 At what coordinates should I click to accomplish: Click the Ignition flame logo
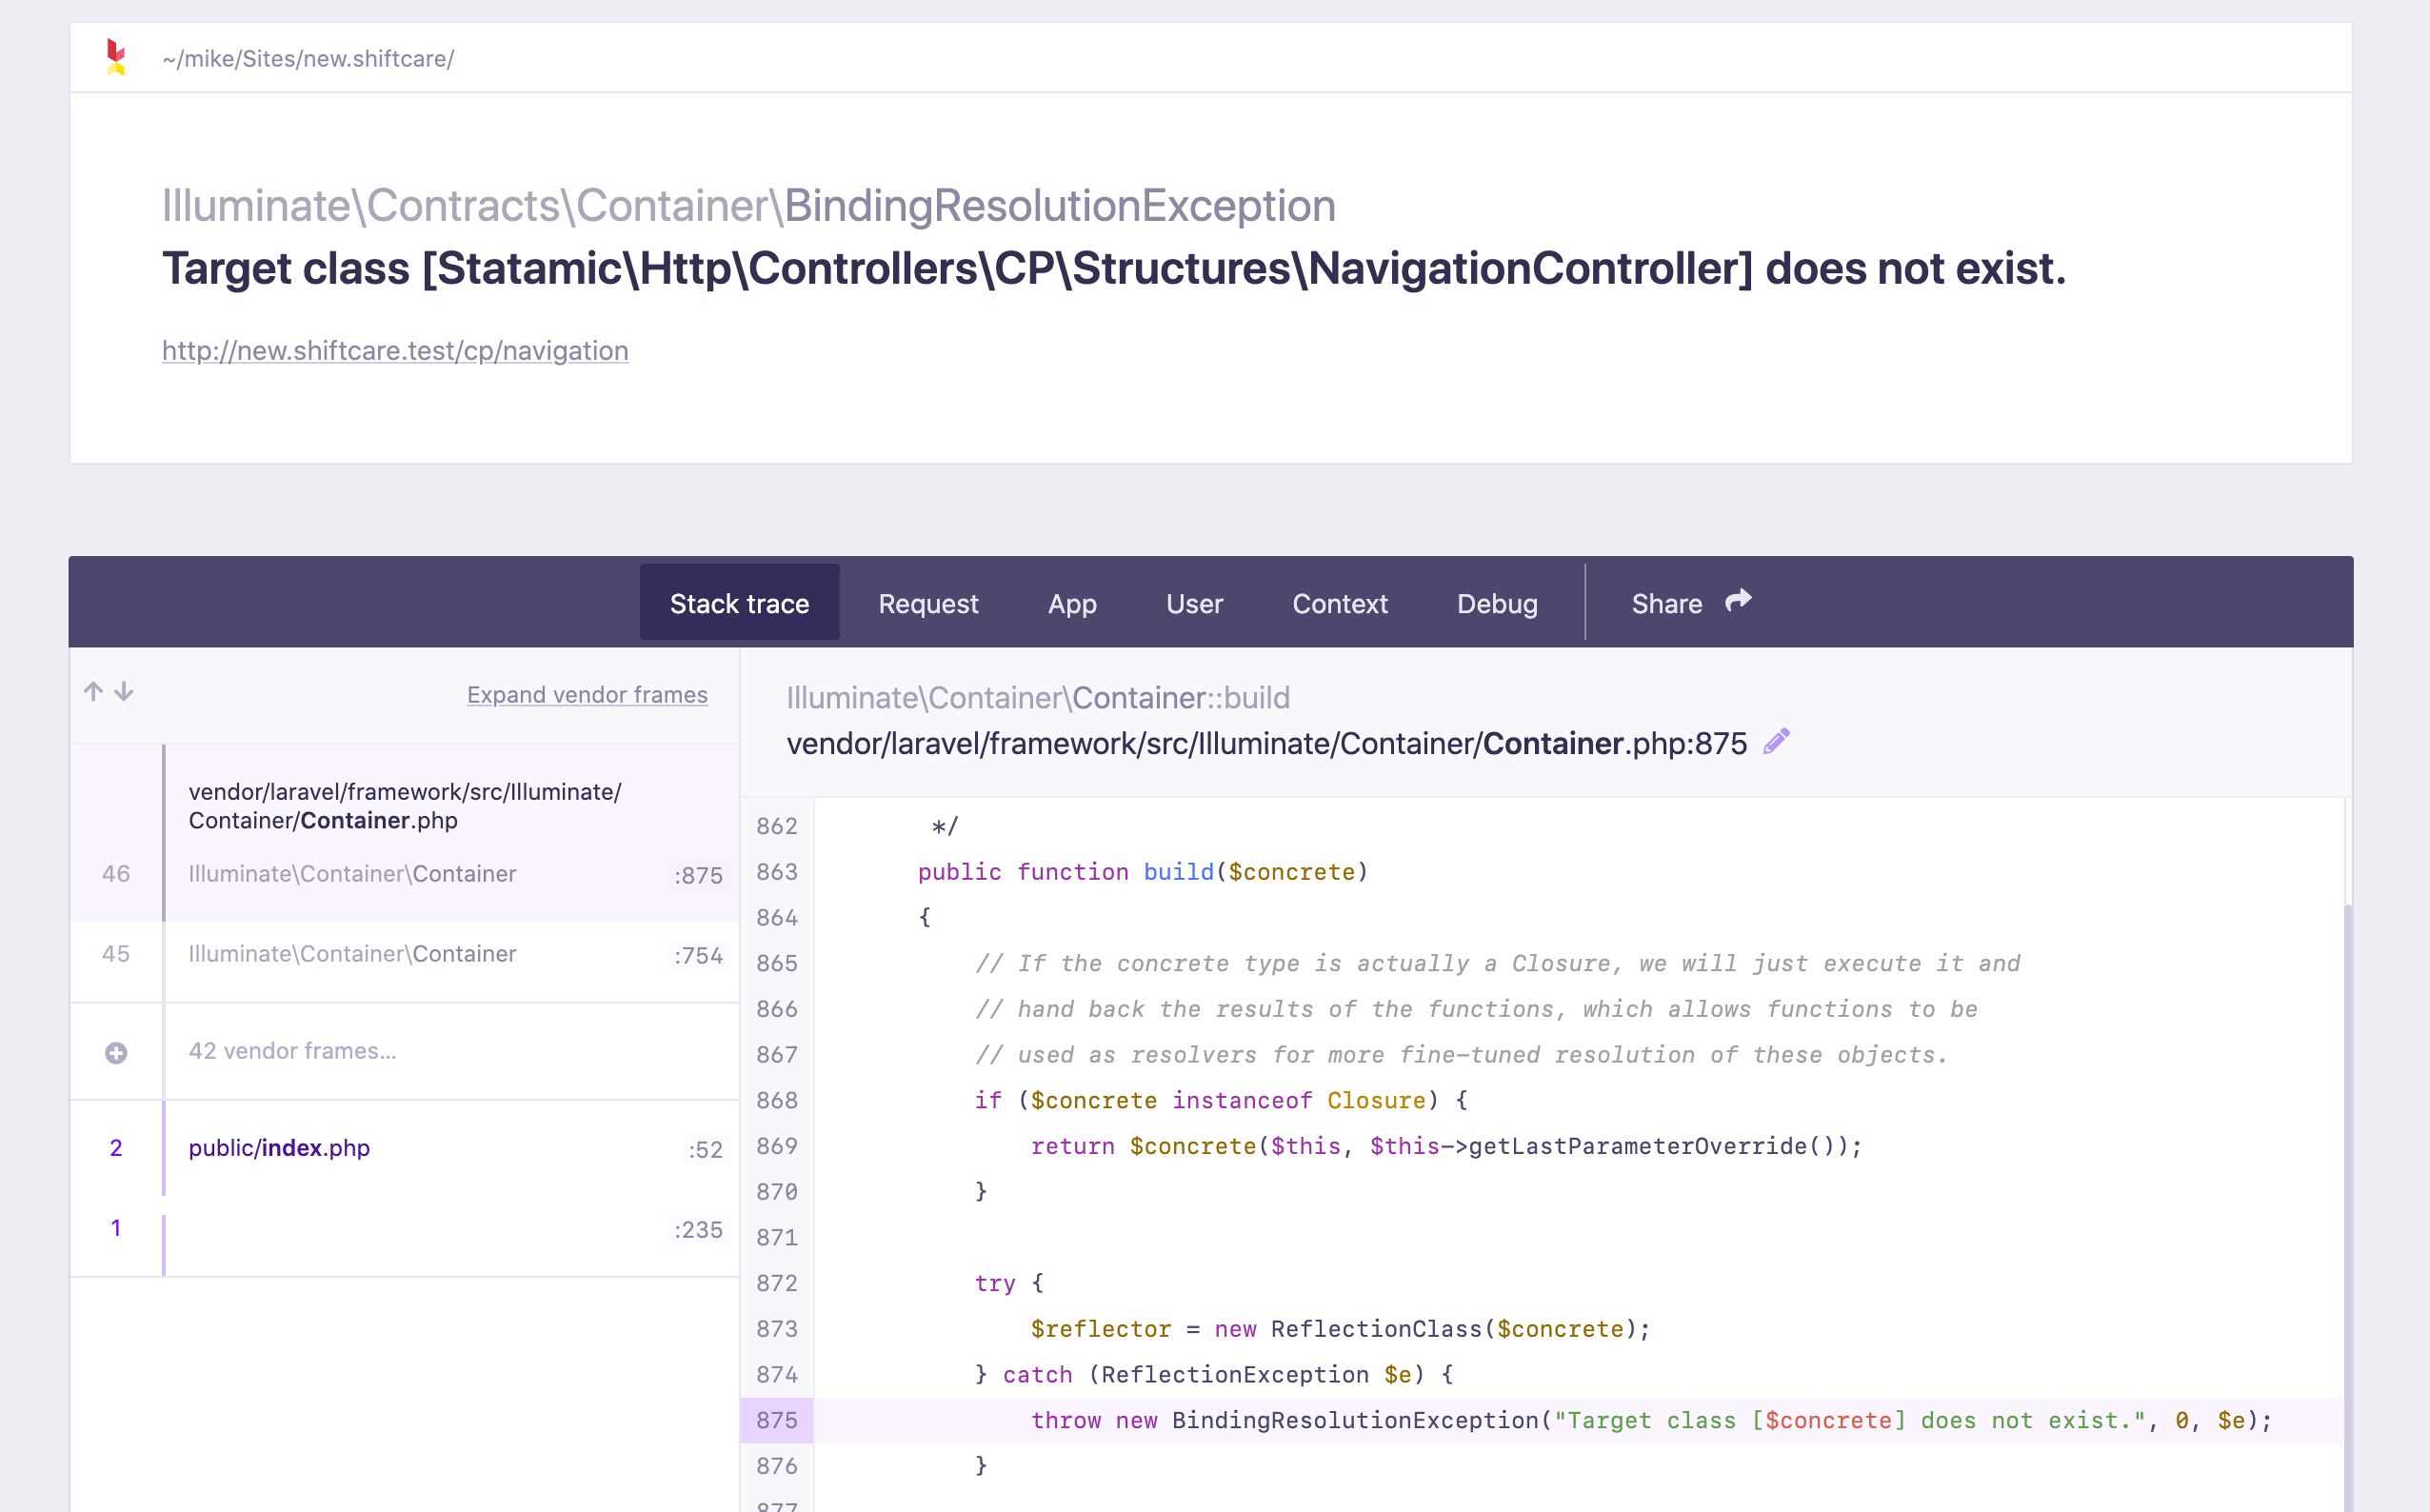point(116,57)
